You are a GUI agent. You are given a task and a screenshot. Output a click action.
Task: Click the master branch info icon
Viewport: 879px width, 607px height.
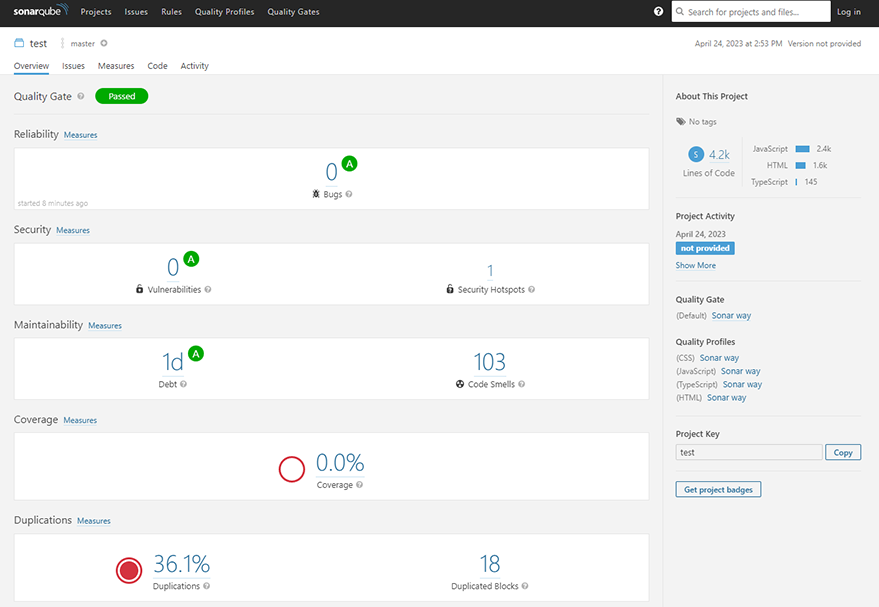tap(104, 43)
